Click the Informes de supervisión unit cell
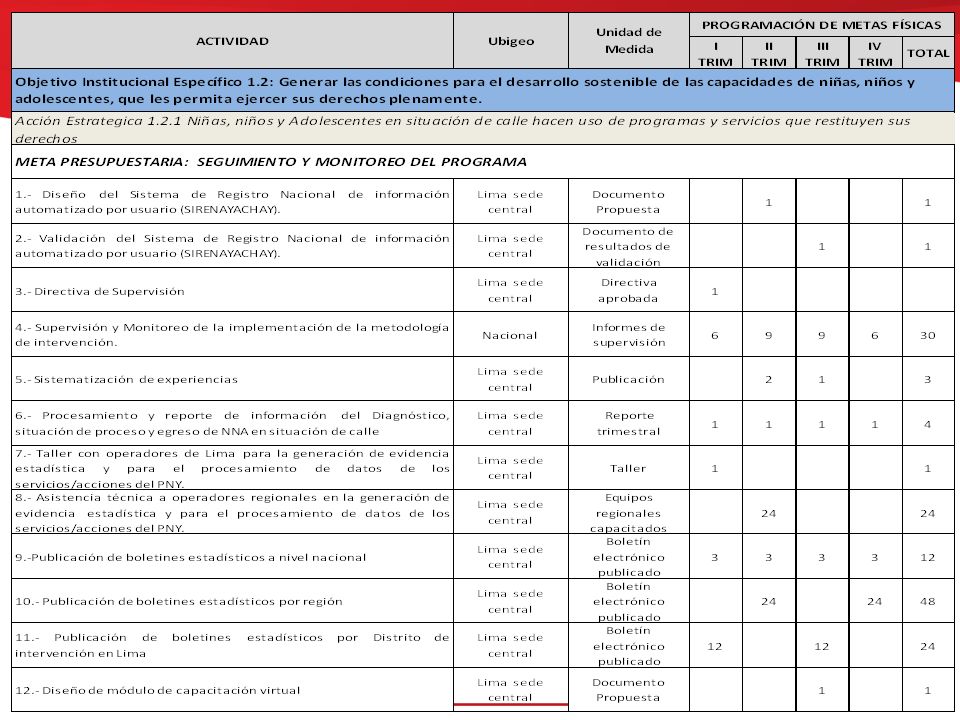 629,335
